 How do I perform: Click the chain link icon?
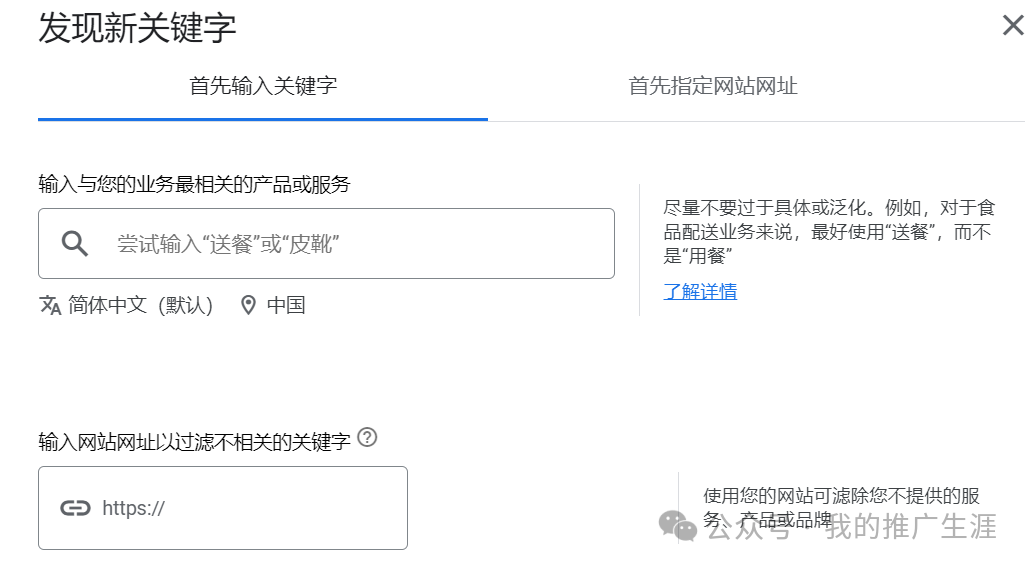click(75, 508)
